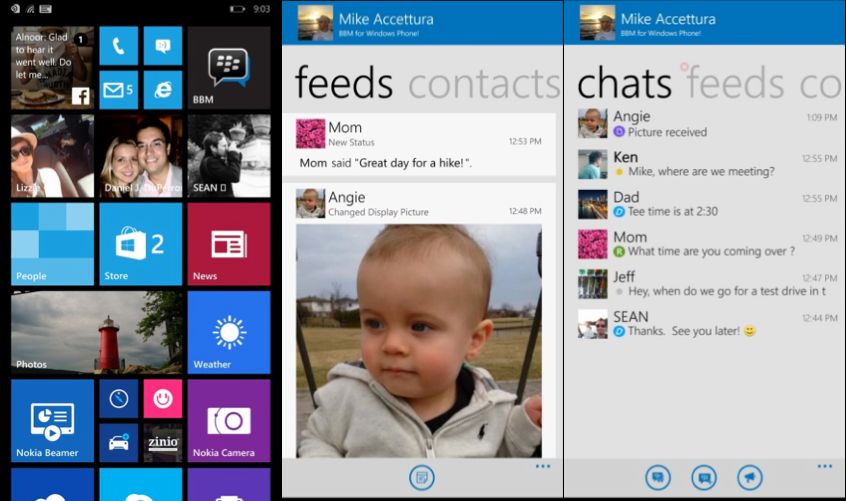Open the pink smiley face tile
Viewport: 846px width, 501px height.
click(x=163, y=399)
